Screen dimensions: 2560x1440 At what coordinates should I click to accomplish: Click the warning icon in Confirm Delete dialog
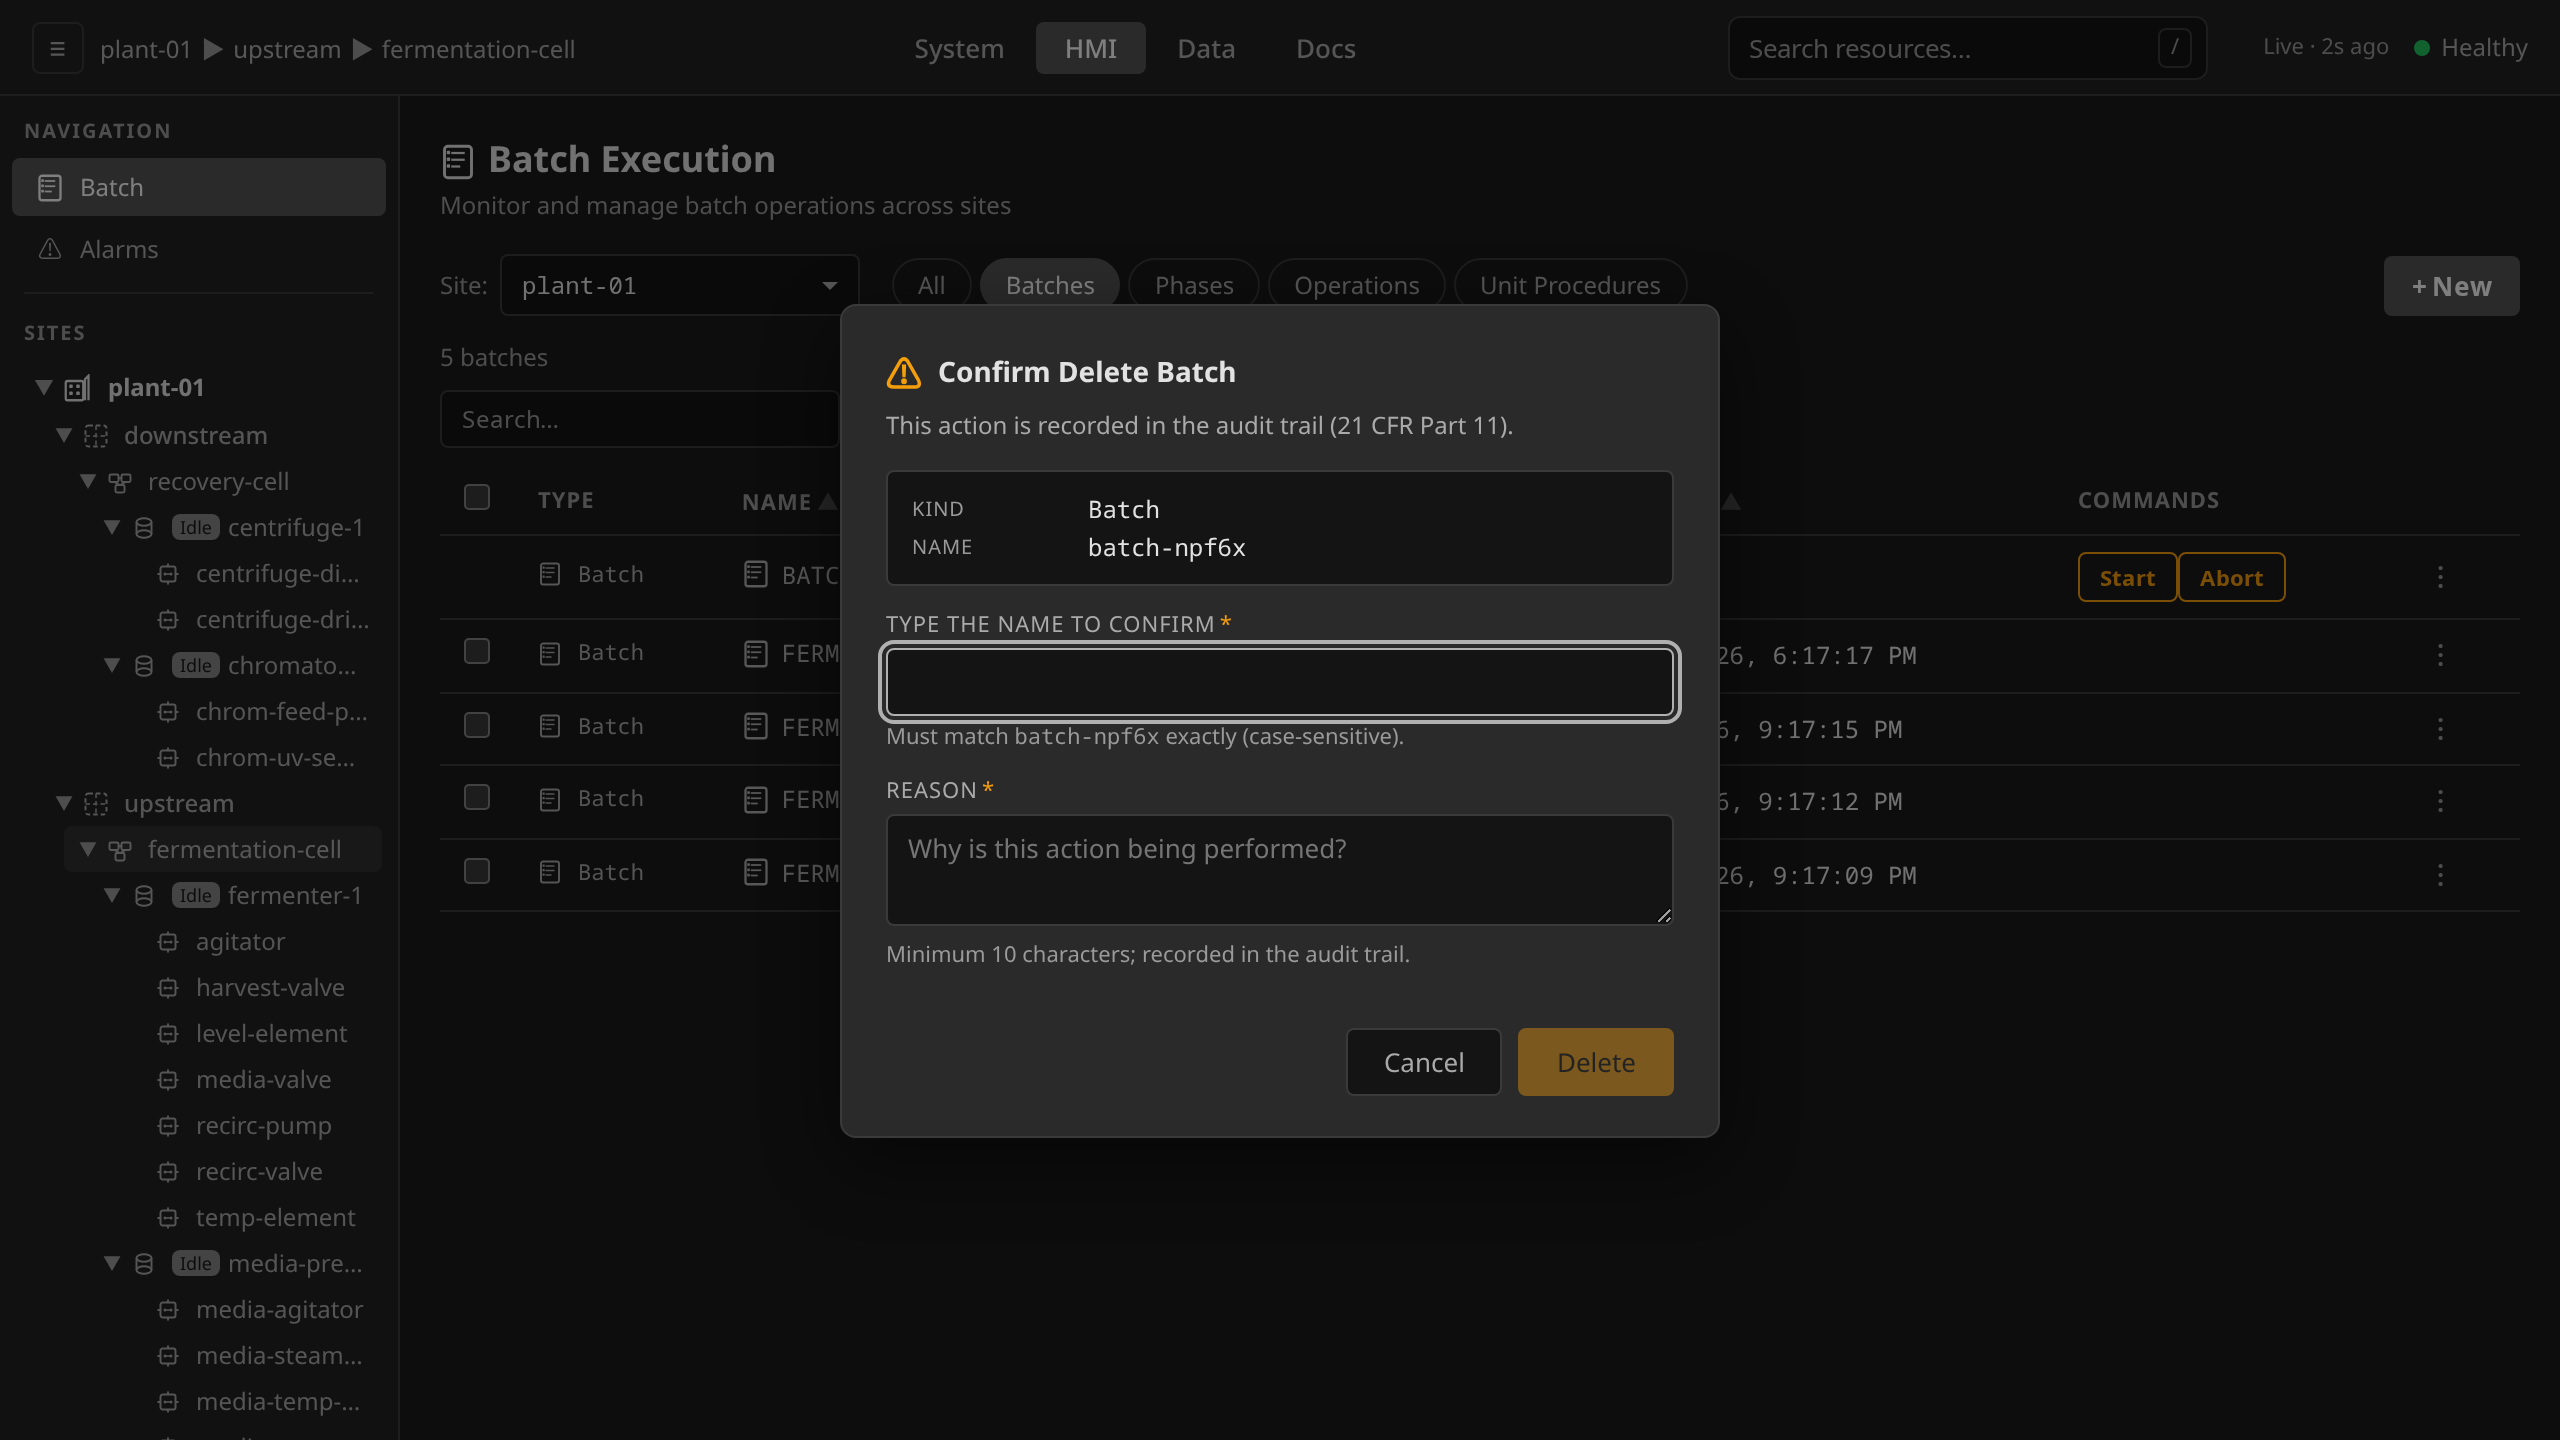(x=904, y=372)
